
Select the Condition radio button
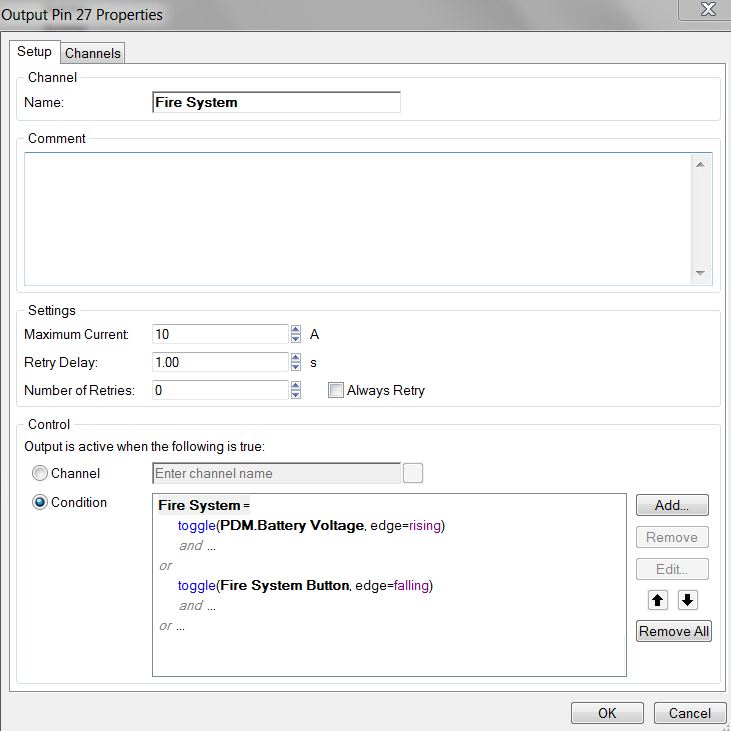point(40,502)
